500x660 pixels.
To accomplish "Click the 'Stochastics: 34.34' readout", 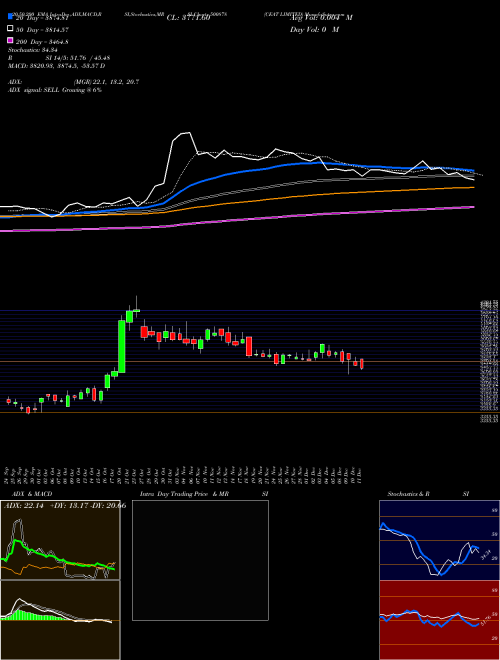I will pyautogui.click(x=35, y=51).
